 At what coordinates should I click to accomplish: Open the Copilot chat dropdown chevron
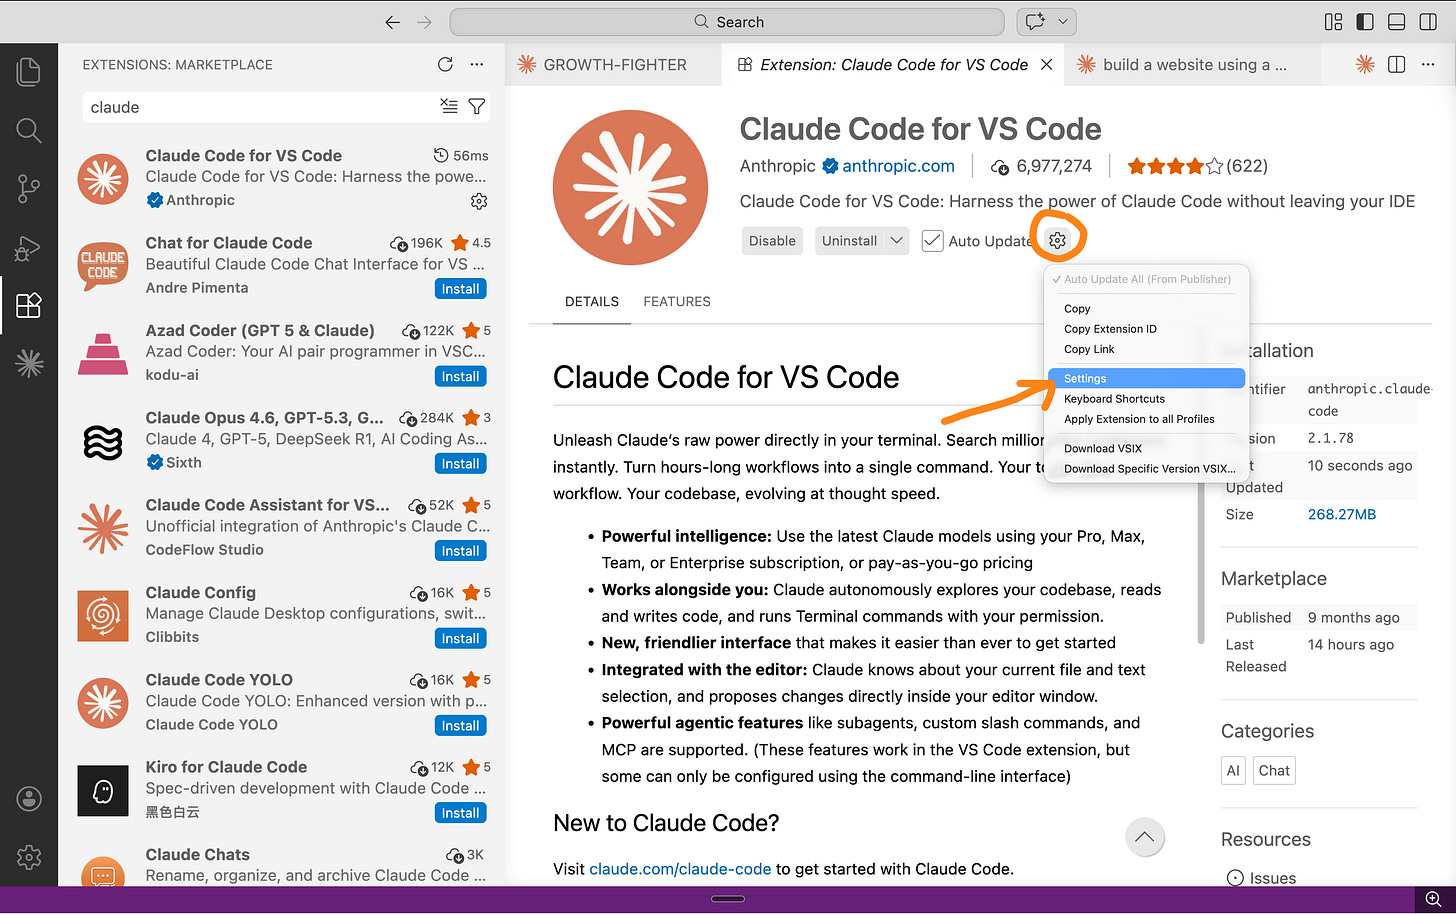pos(1062,22)
